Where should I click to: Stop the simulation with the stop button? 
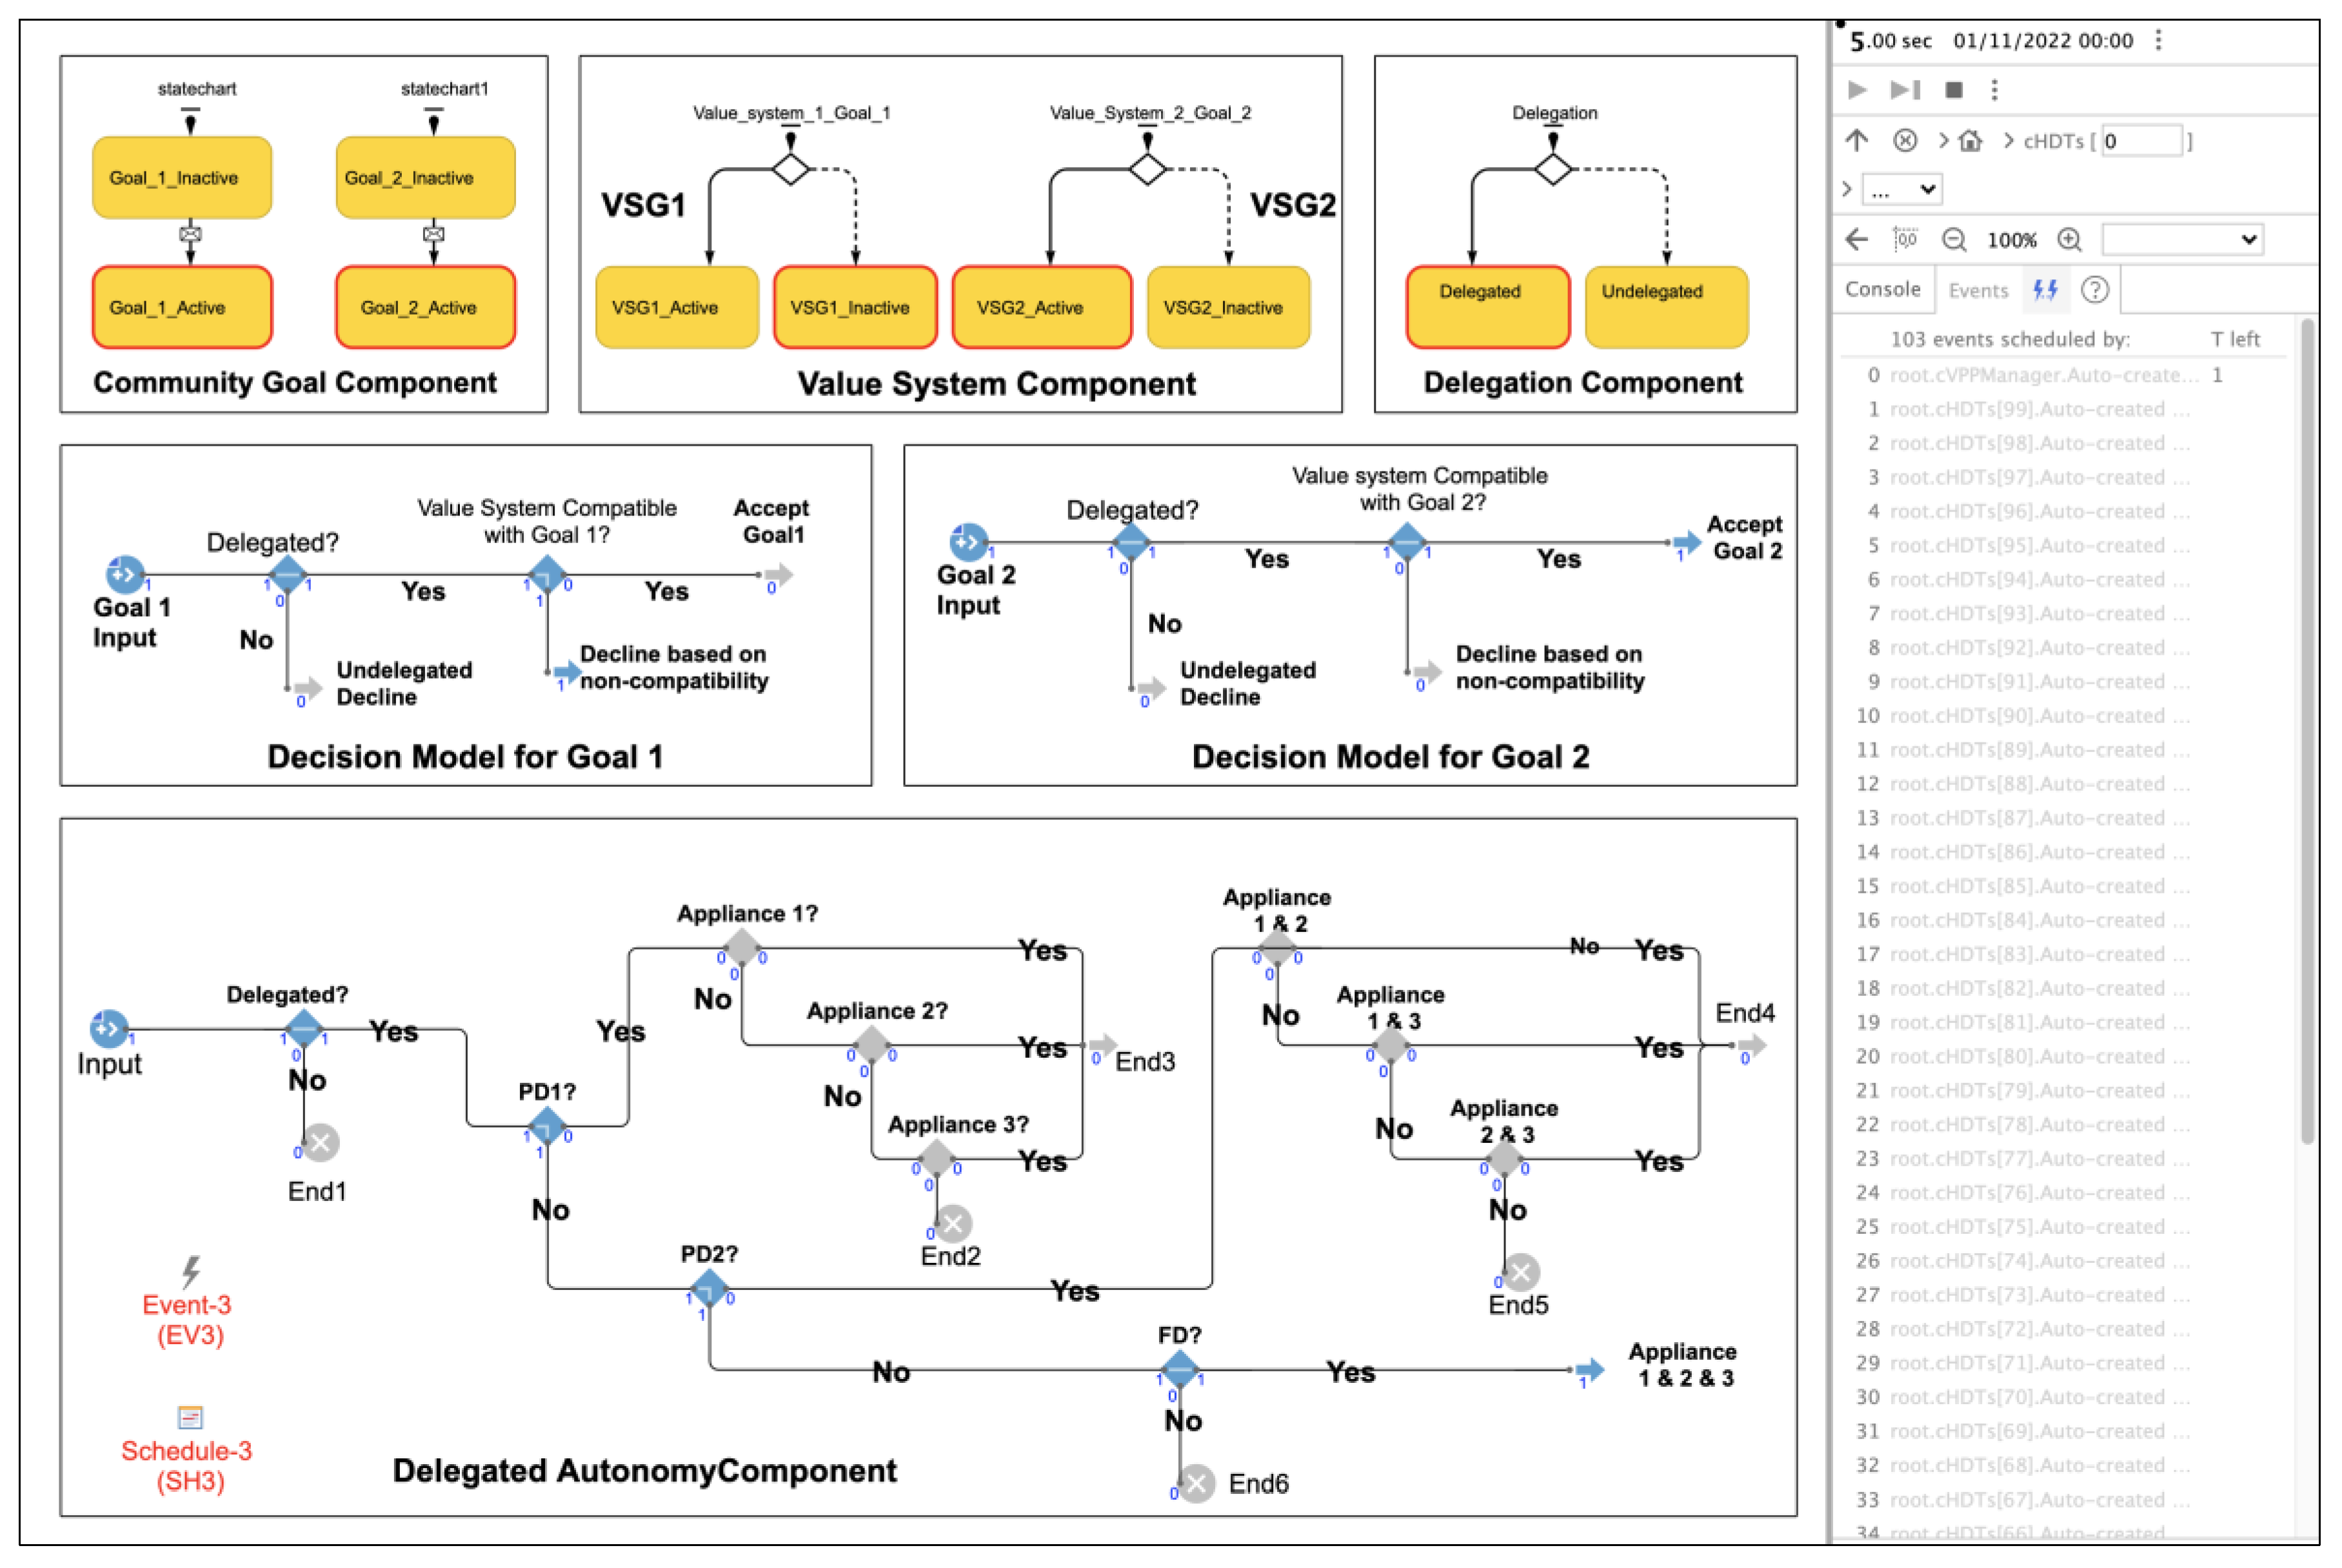(1954, 90)
